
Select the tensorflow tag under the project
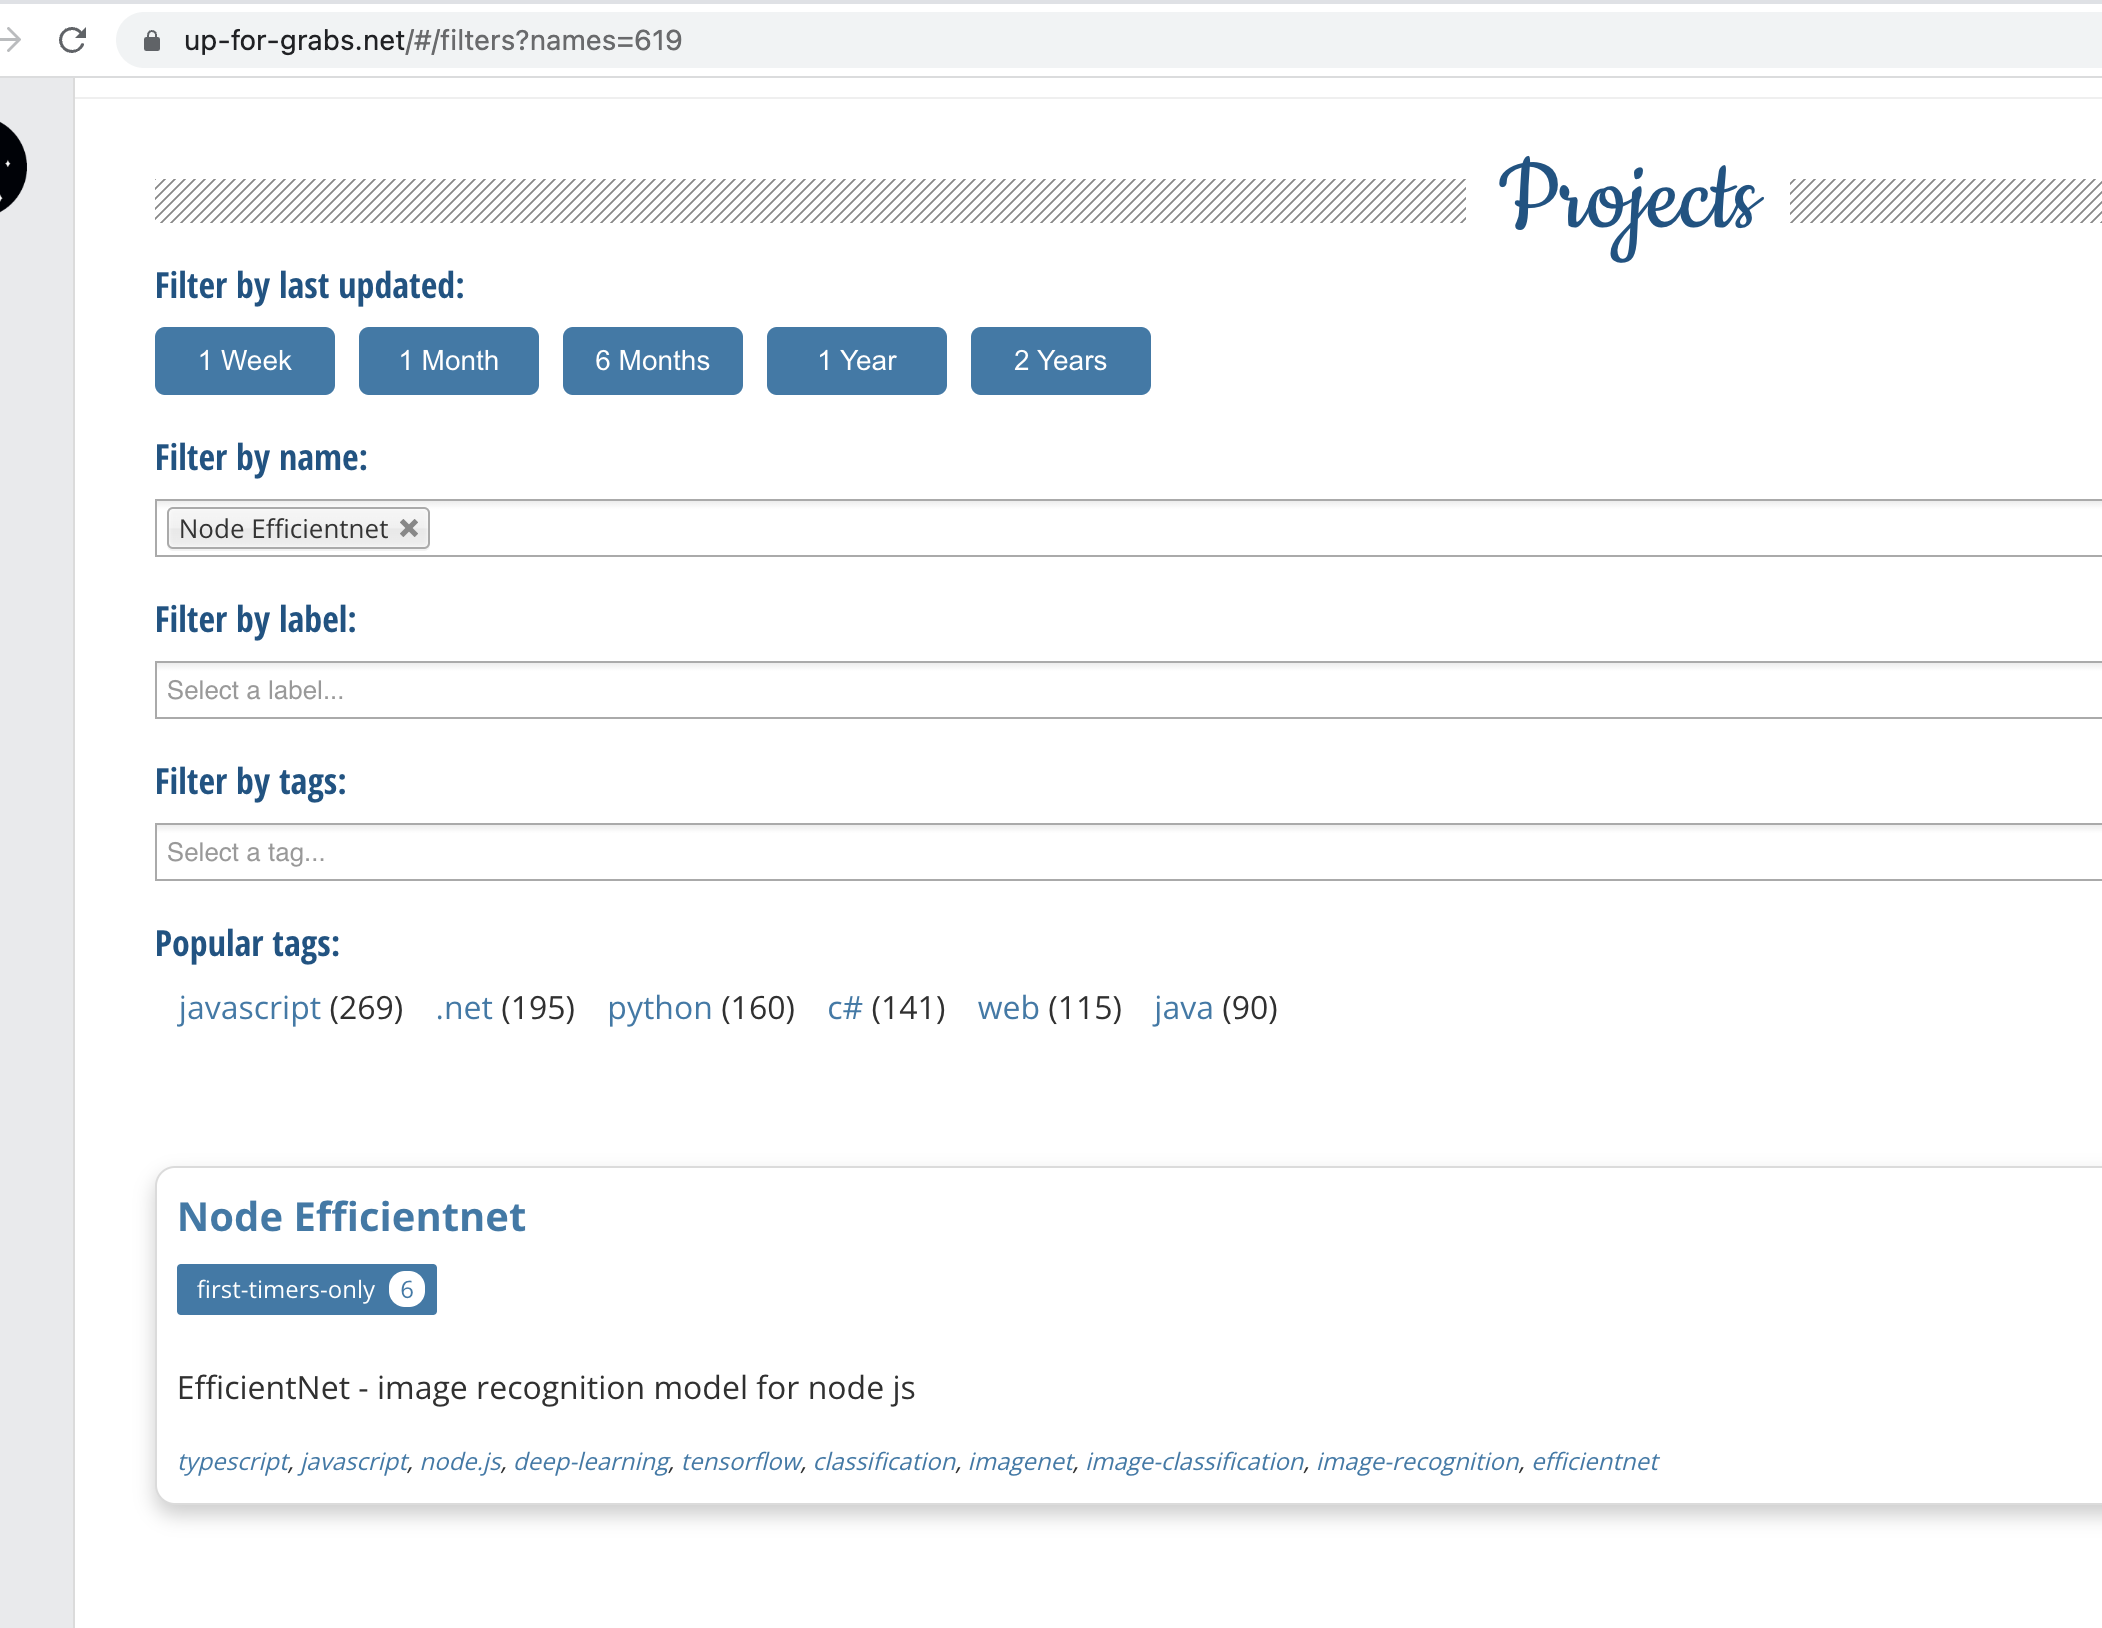740,1461
